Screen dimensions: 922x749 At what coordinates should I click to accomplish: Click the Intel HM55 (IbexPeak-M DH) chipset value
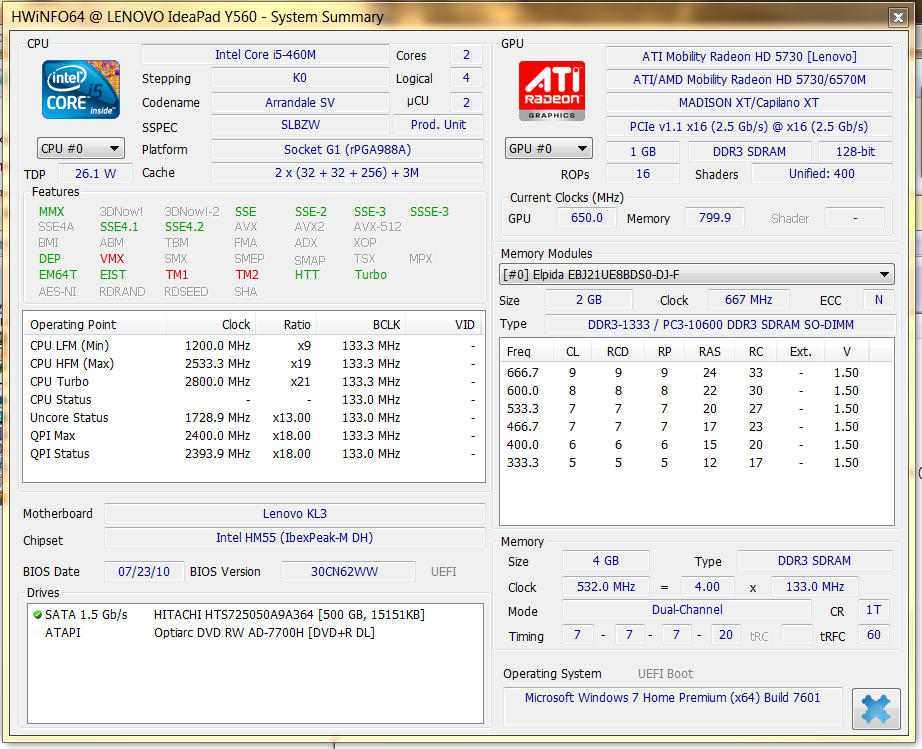tap(295, 537)
